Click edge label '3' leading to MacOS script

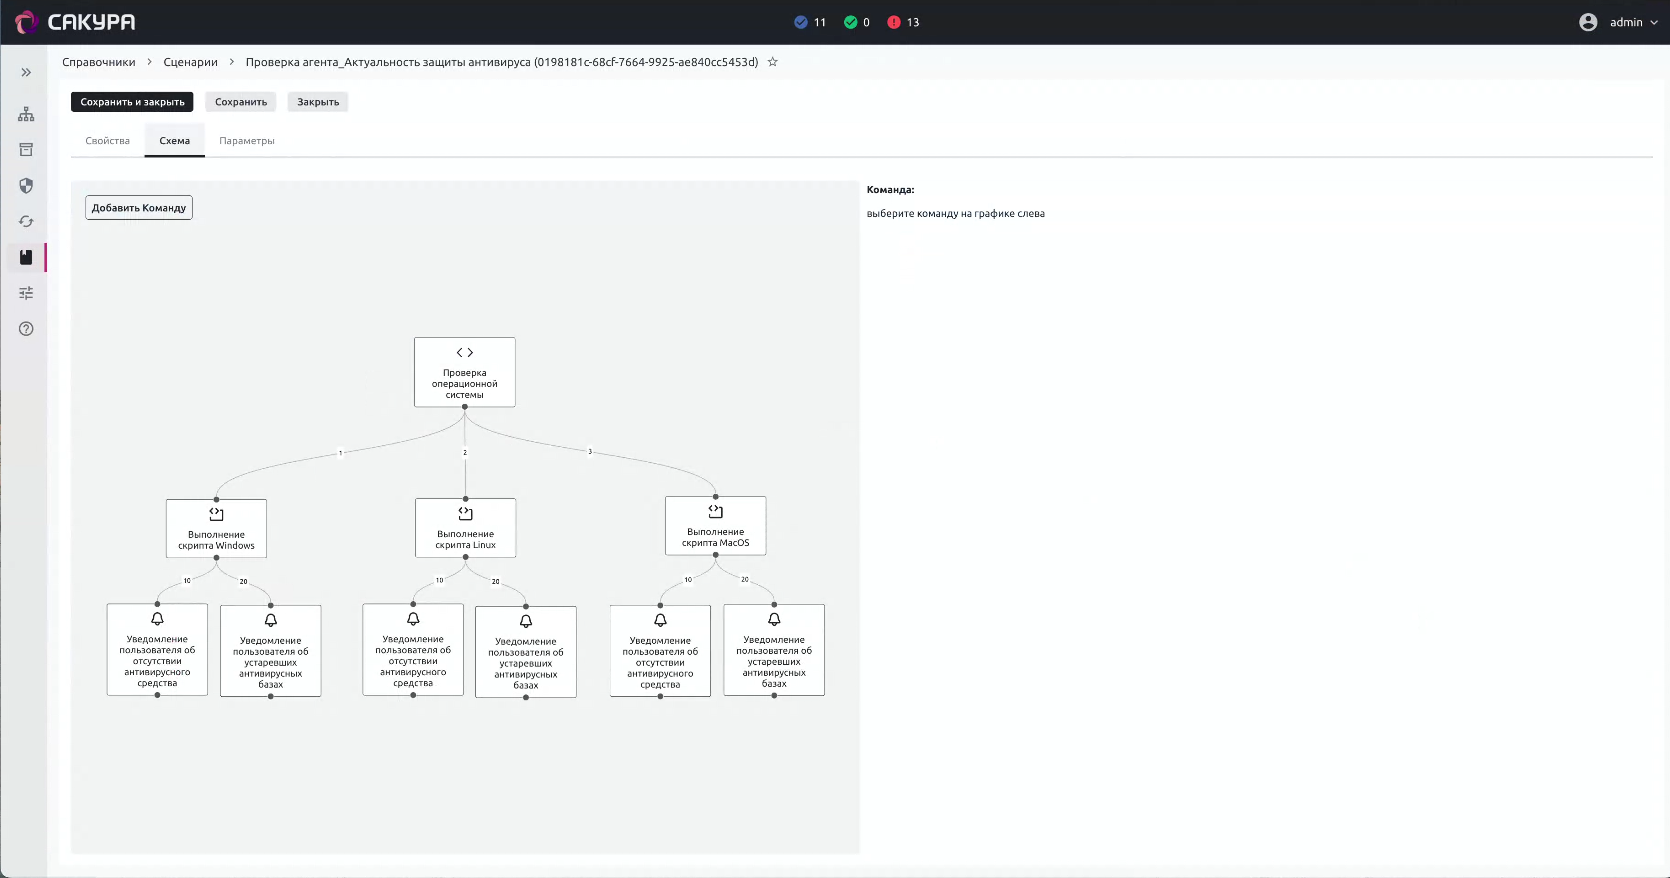pos(590,452)
